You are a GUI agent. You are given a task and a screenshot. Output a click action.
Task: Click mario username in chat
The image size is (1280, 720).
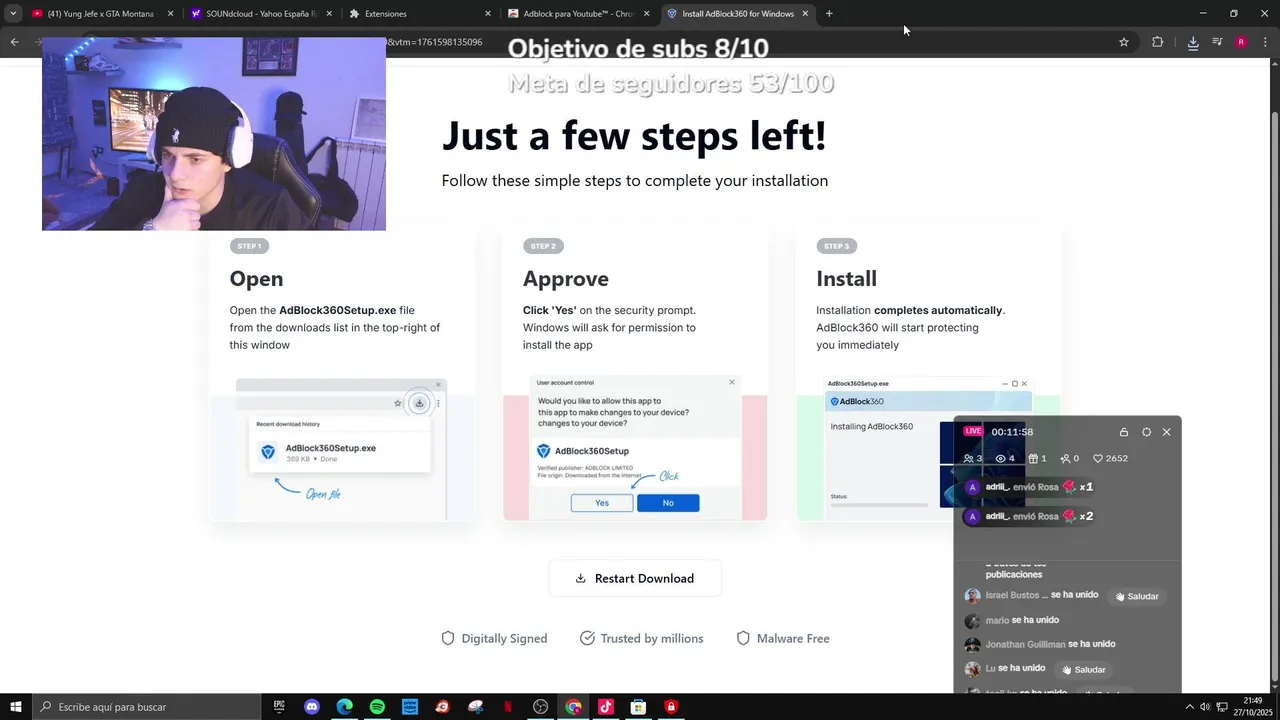click(997, 620)
